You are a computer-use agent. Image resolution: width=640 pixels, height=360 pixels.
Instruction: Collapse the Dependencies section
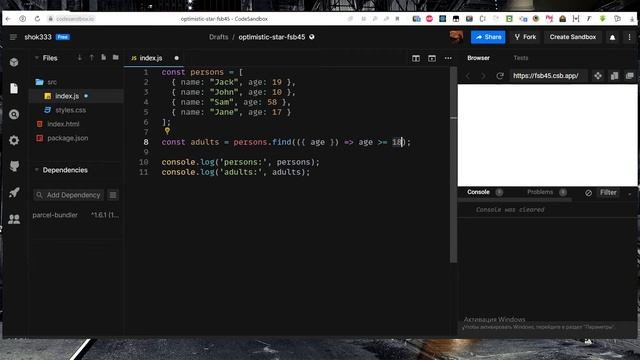[x=37, y=170]
